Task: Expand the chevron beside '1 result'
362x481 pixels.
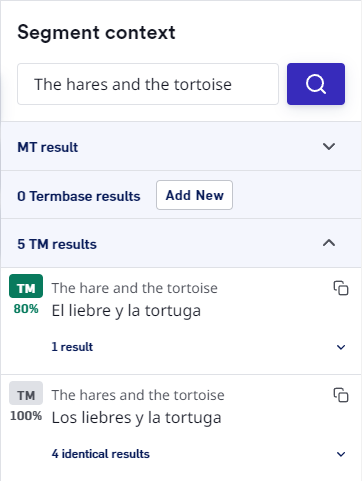Action: [341, 347]
